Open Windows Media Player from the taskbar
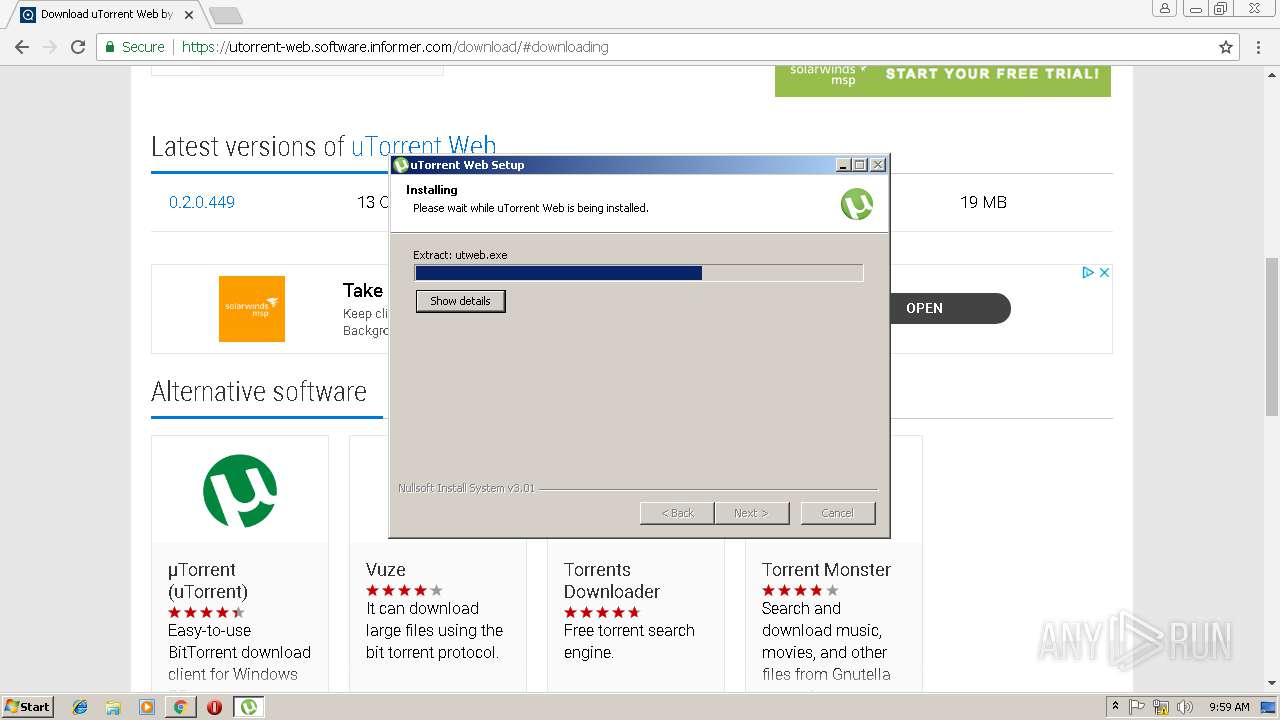The image size is (1280, 720). [147, 707]
